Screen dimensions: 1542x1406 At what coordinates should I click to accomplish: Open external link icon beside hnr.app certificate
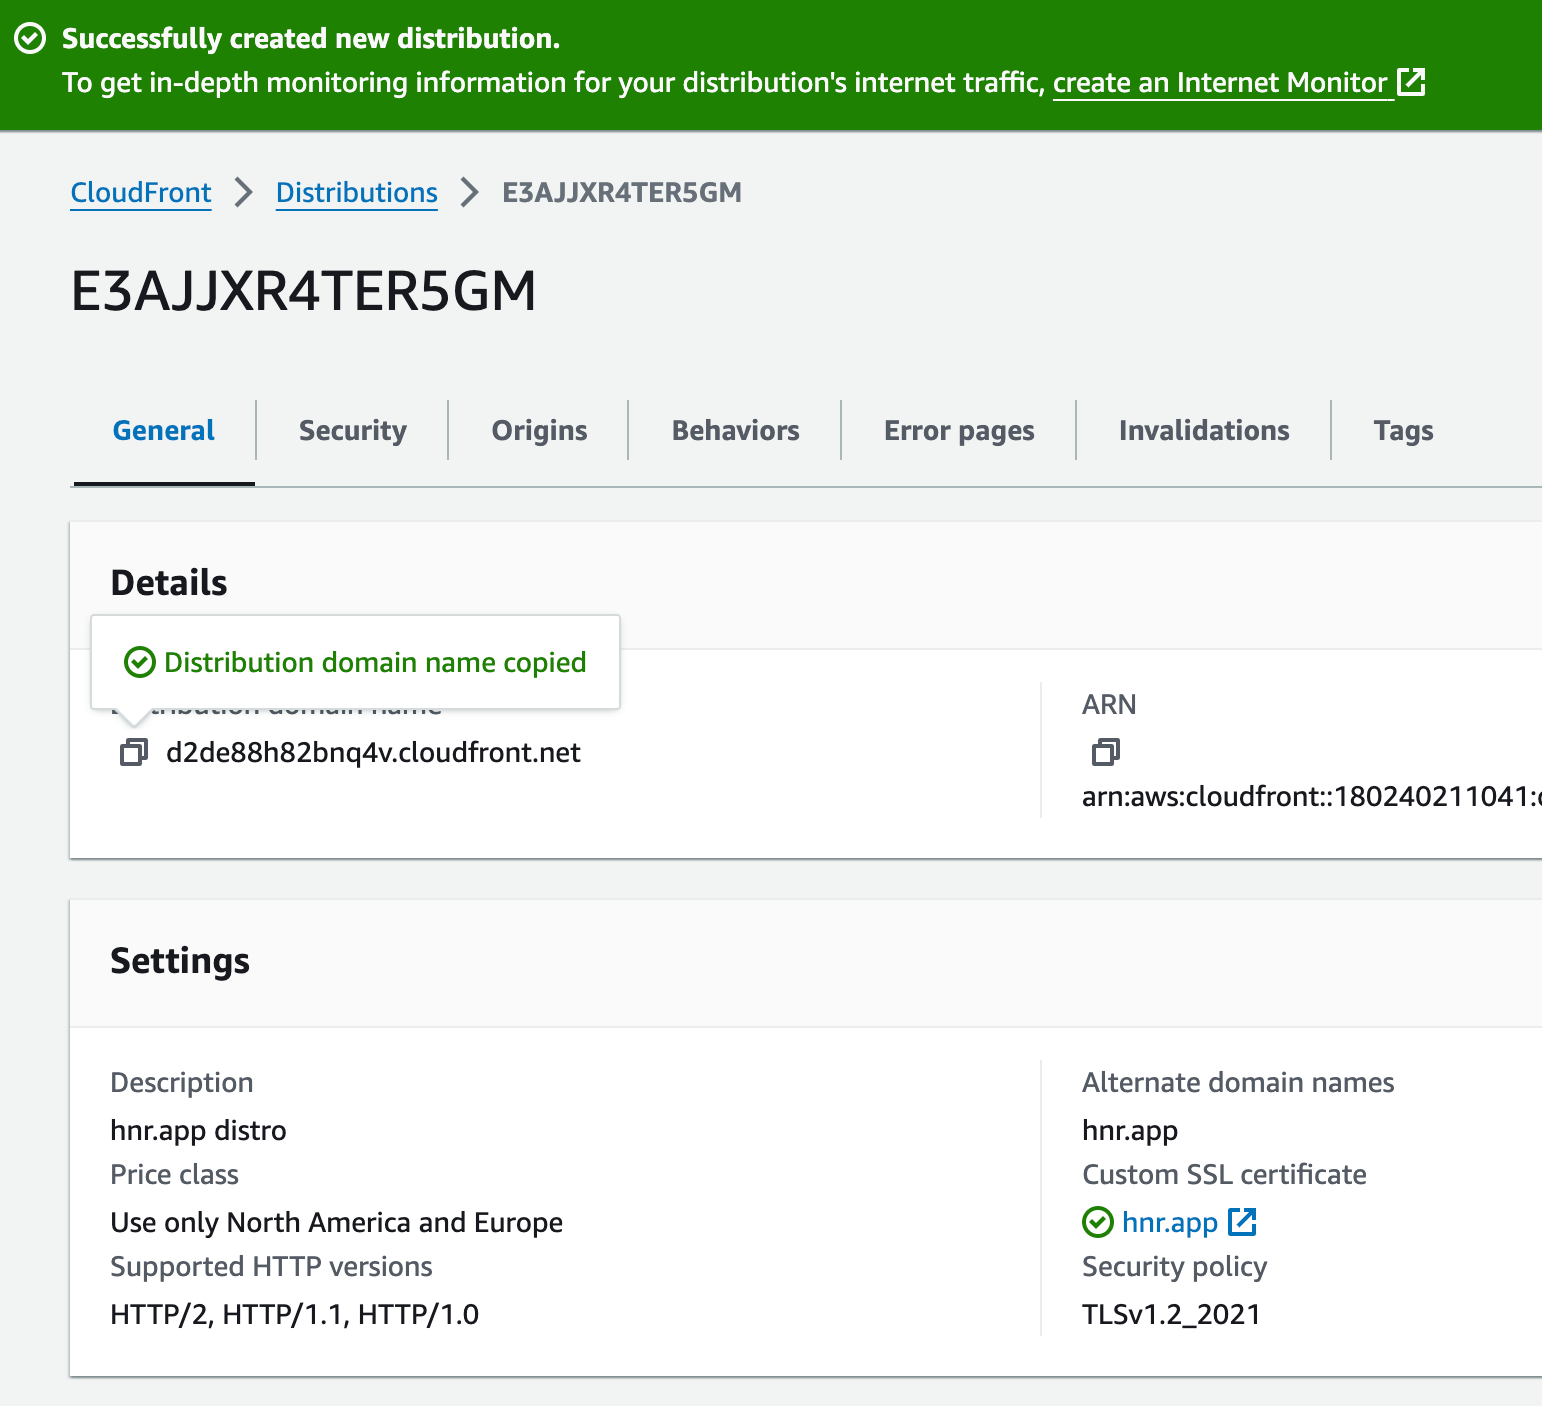[1242, 1222]
